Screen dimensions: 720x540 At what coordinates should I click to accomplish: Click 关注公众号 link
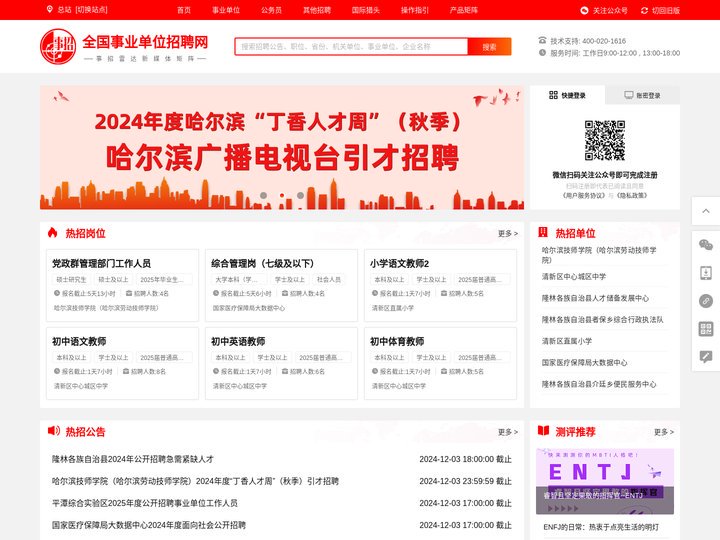coord(610,10)
